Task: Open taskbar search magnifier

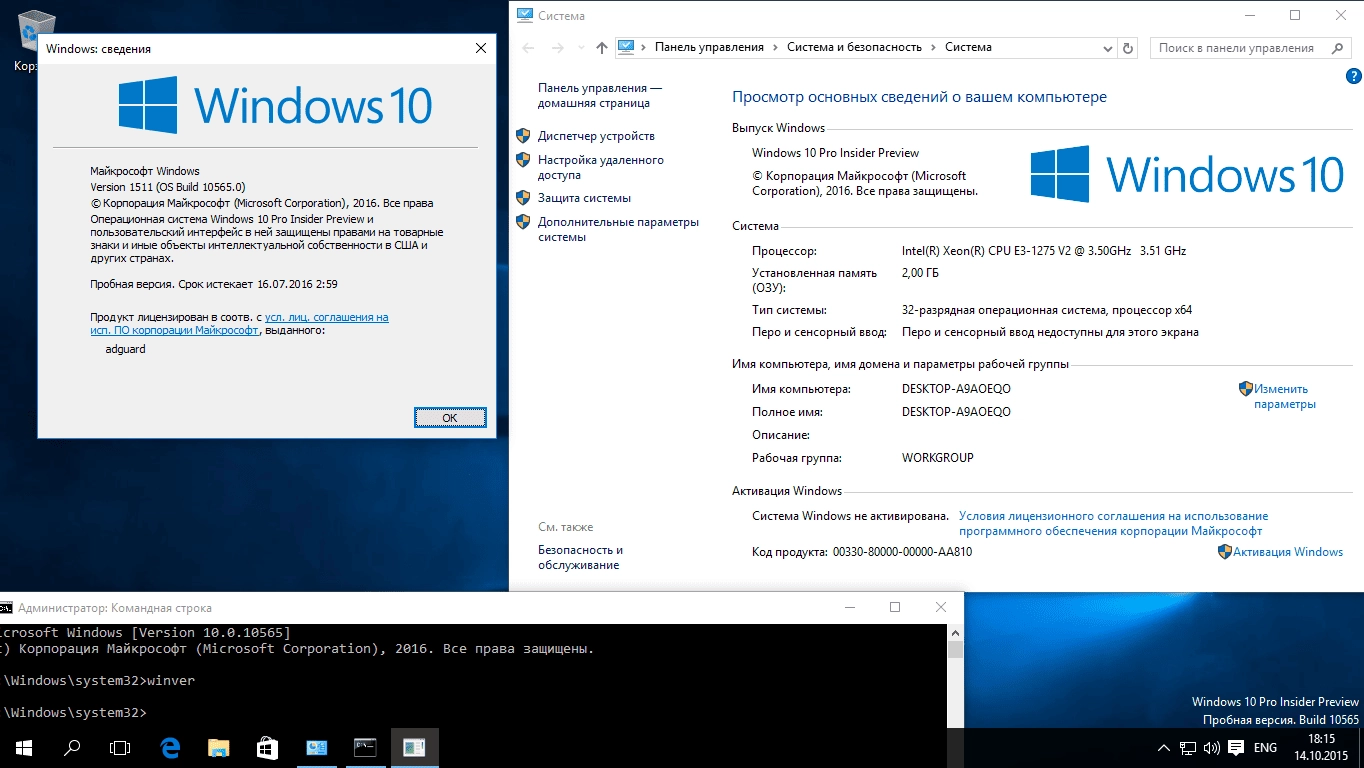Action: point(72,747)
